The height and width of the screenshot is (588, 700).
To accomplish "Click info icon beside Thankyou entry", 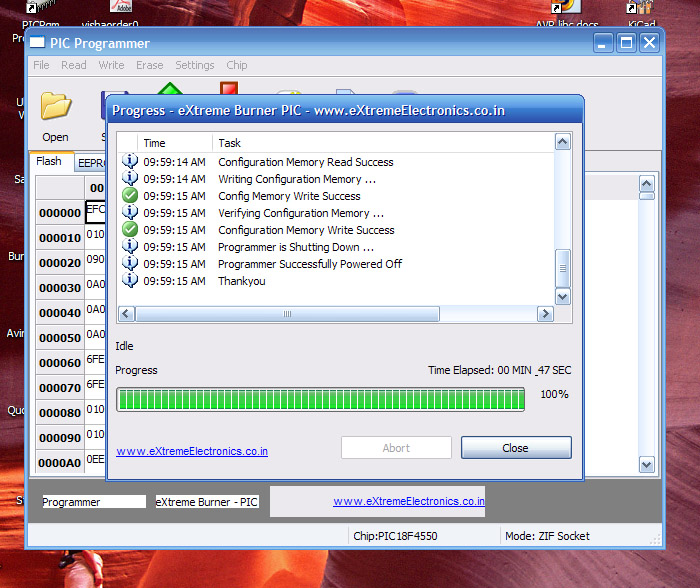I will [130, 280].
